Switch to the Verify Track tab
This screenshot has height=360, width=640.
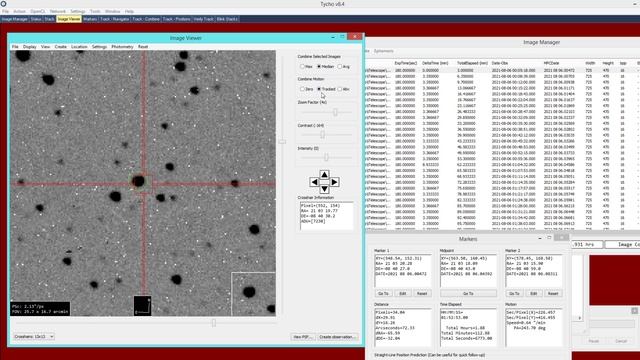(x=204, y=19)
